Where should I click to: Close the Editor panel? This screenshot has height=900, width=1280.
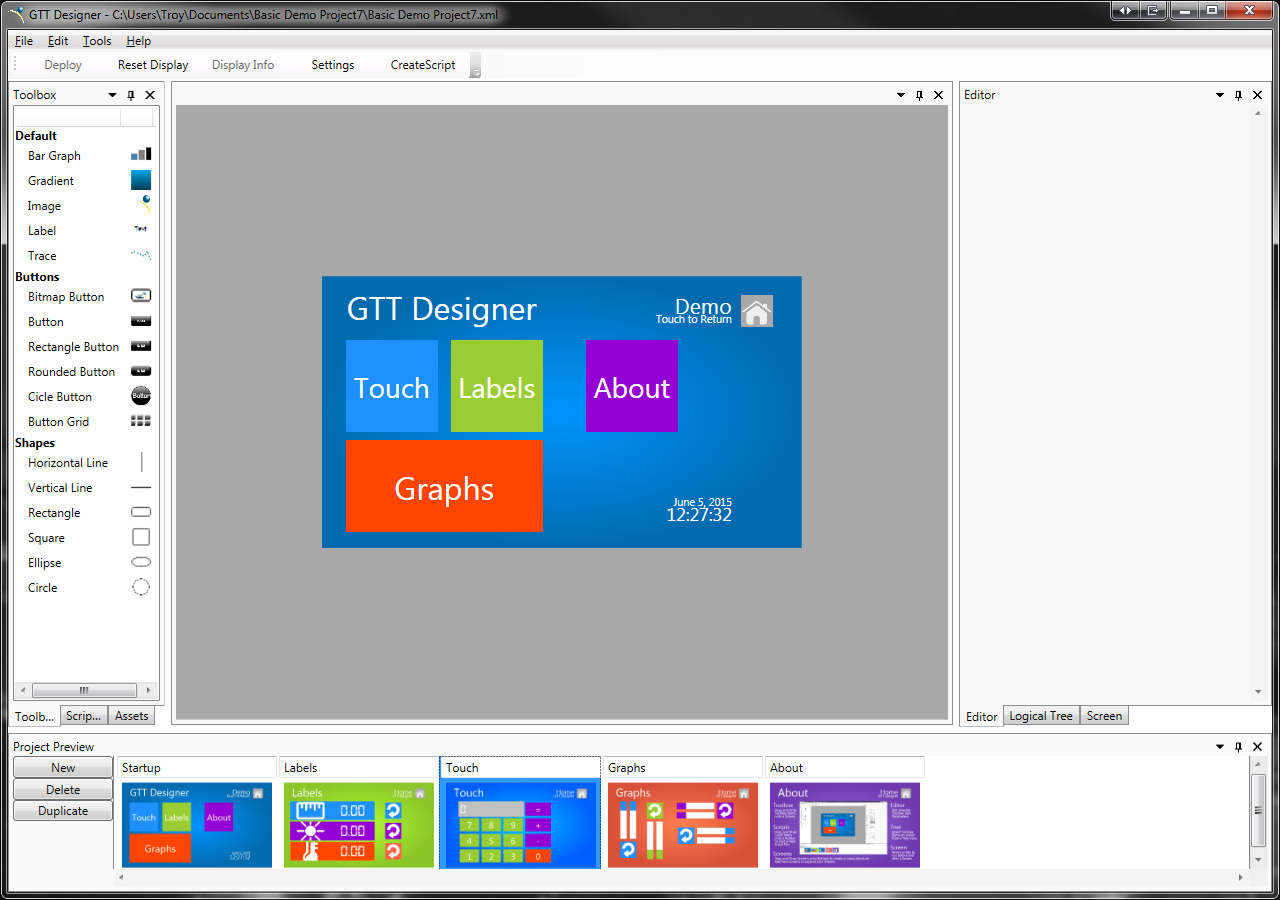[1257, 95]
